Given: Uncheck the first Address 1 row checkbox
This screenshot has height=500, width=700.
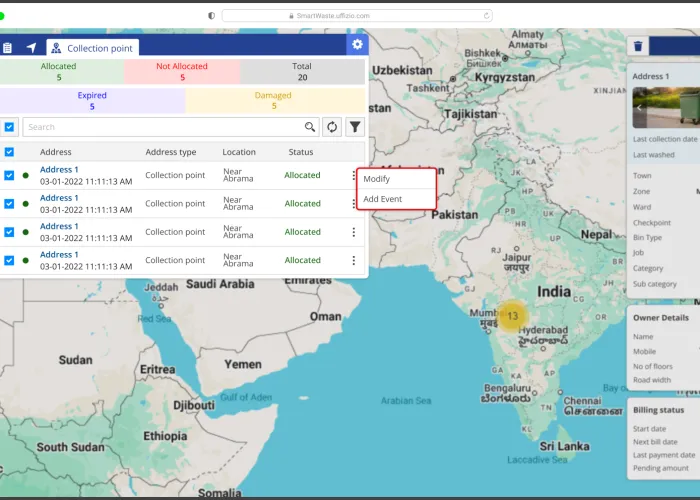Looking at the screenshot, I should tap(10, 175).
